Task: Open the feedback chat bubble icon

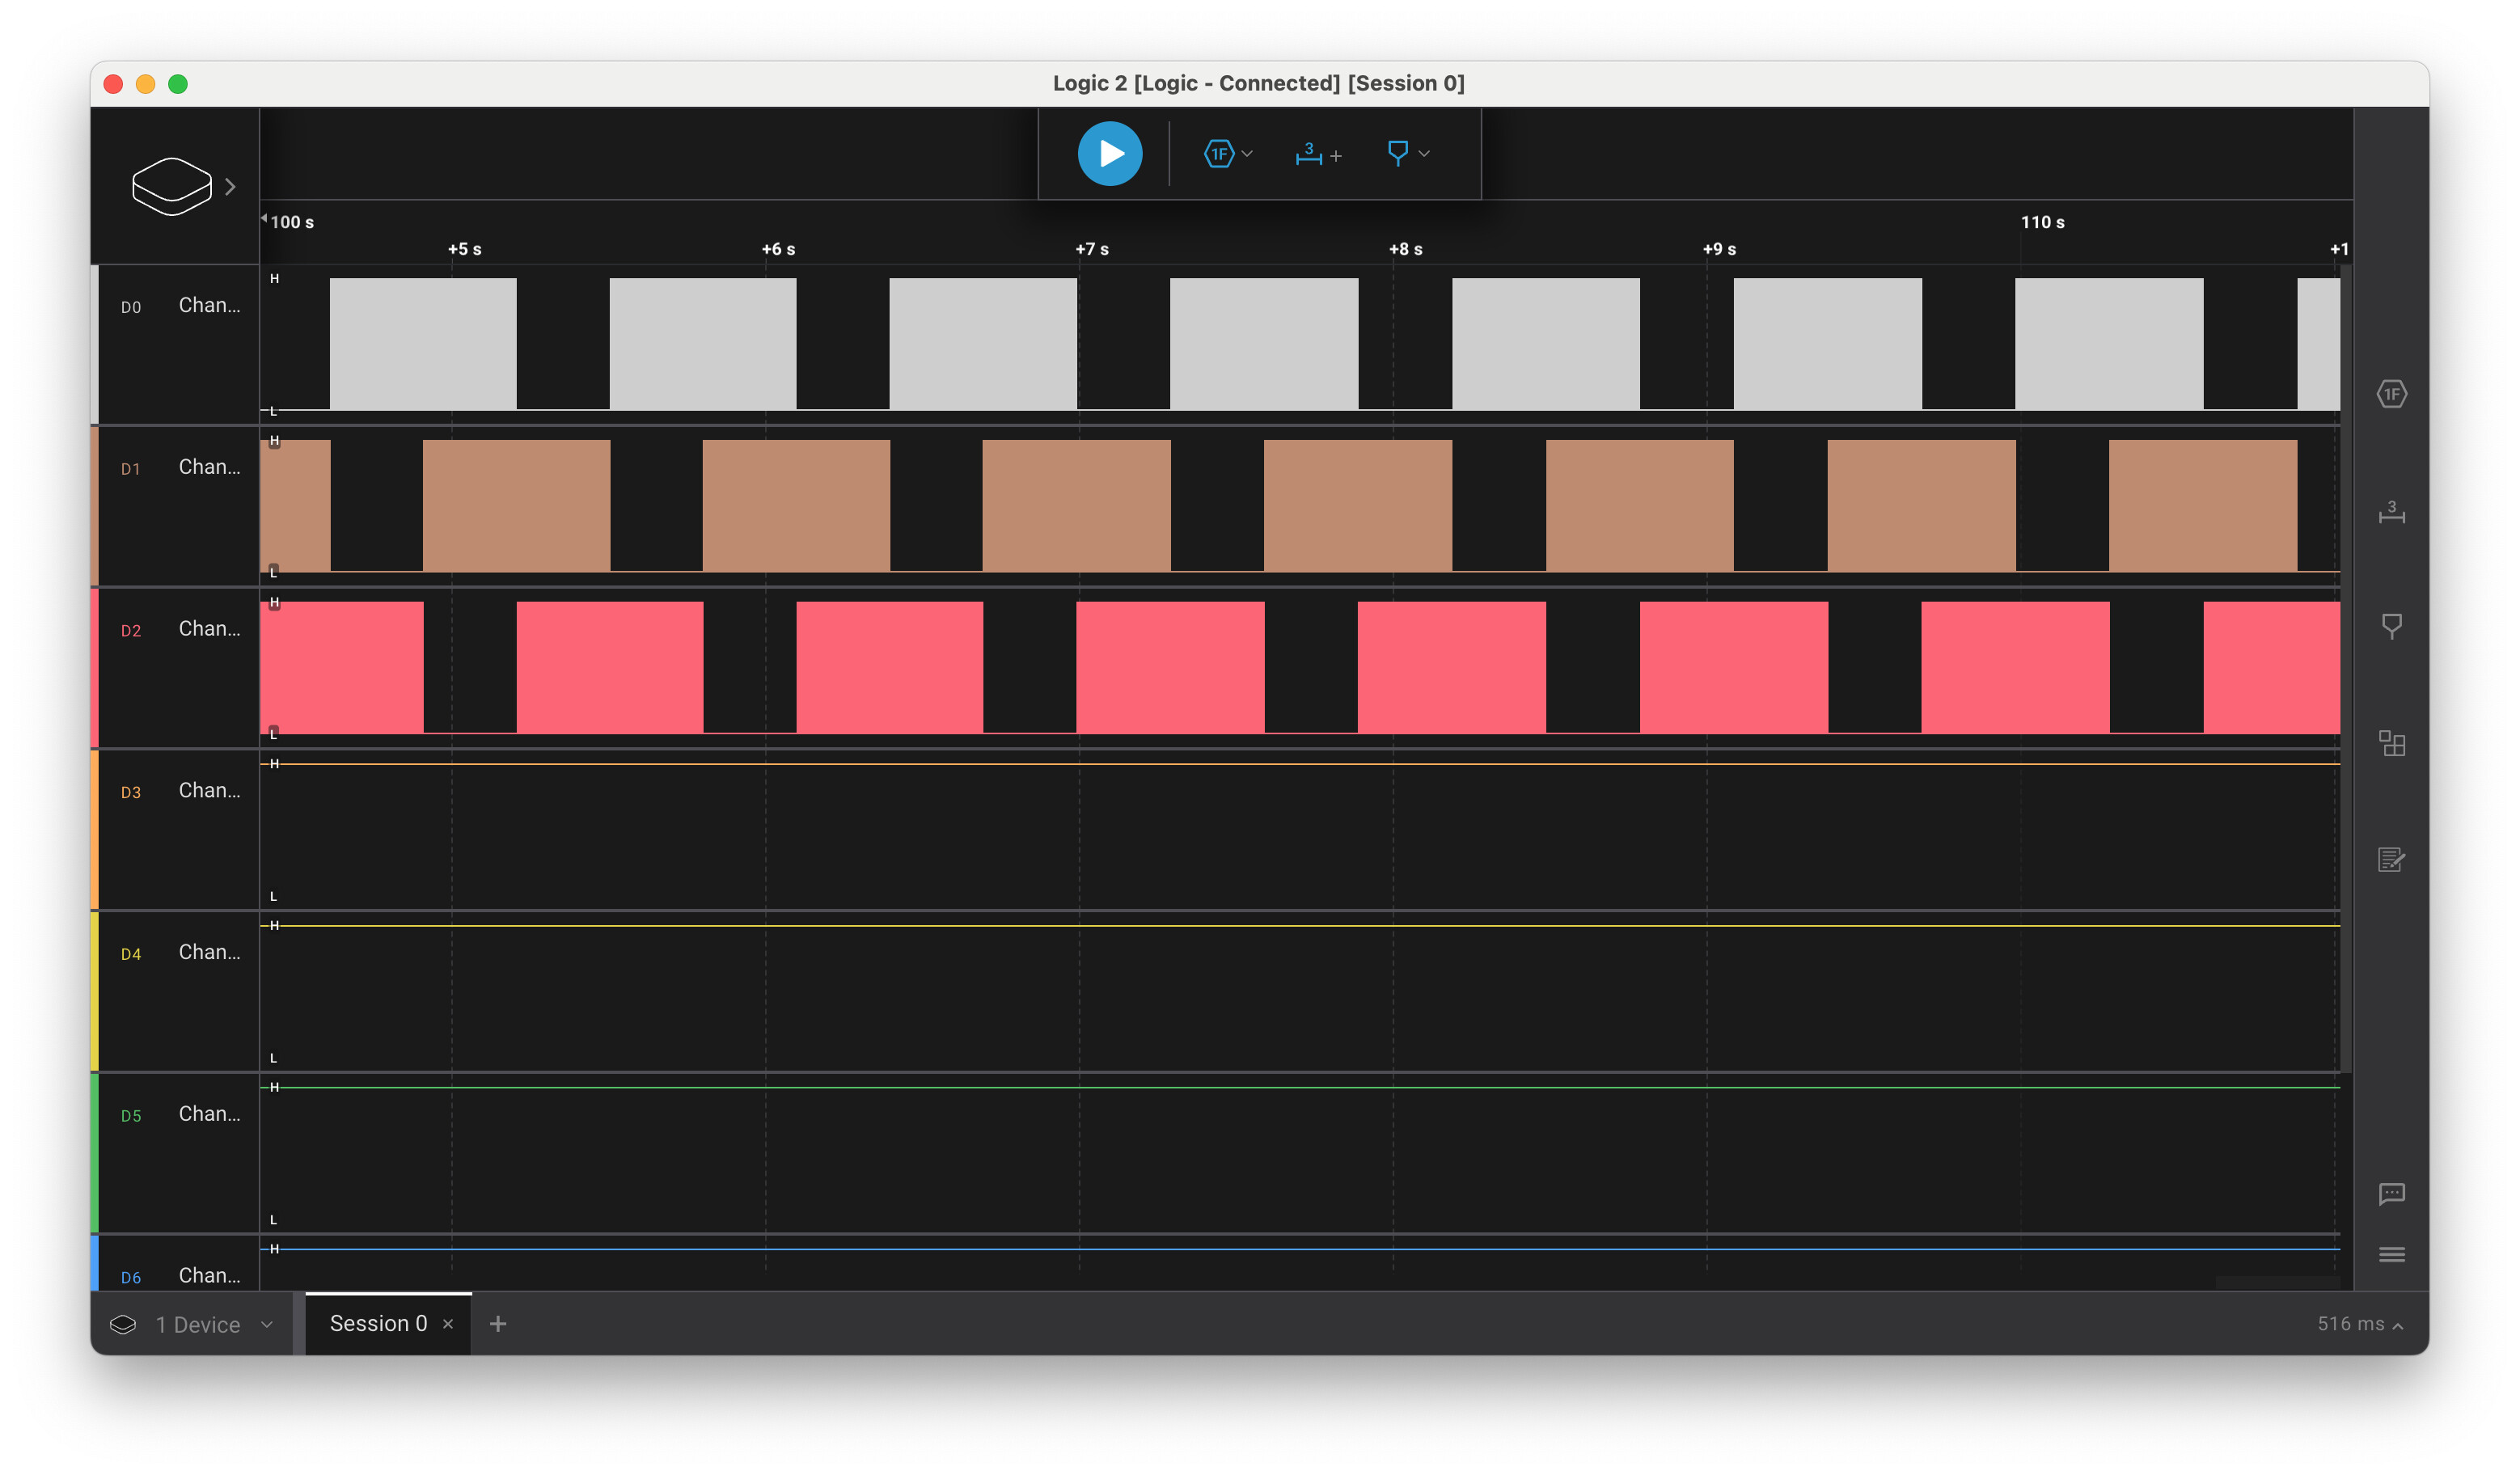Action: (2391, 1193)
